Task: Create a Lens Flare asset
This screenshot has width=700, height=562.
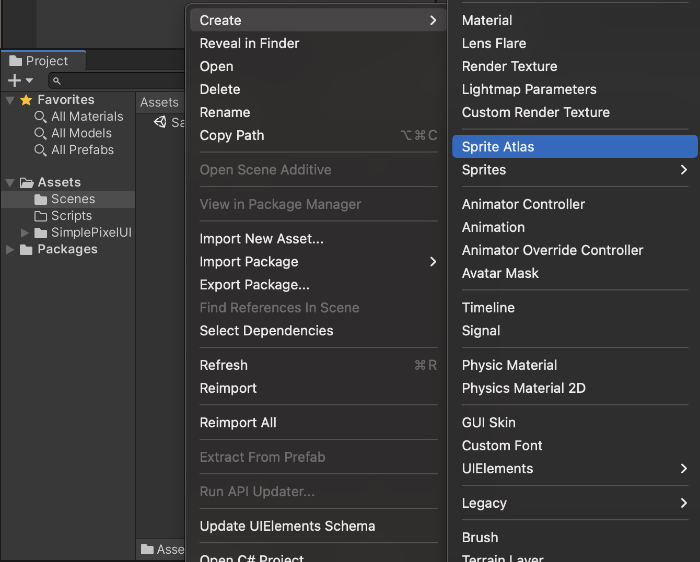Action: [x=575, y=43]
